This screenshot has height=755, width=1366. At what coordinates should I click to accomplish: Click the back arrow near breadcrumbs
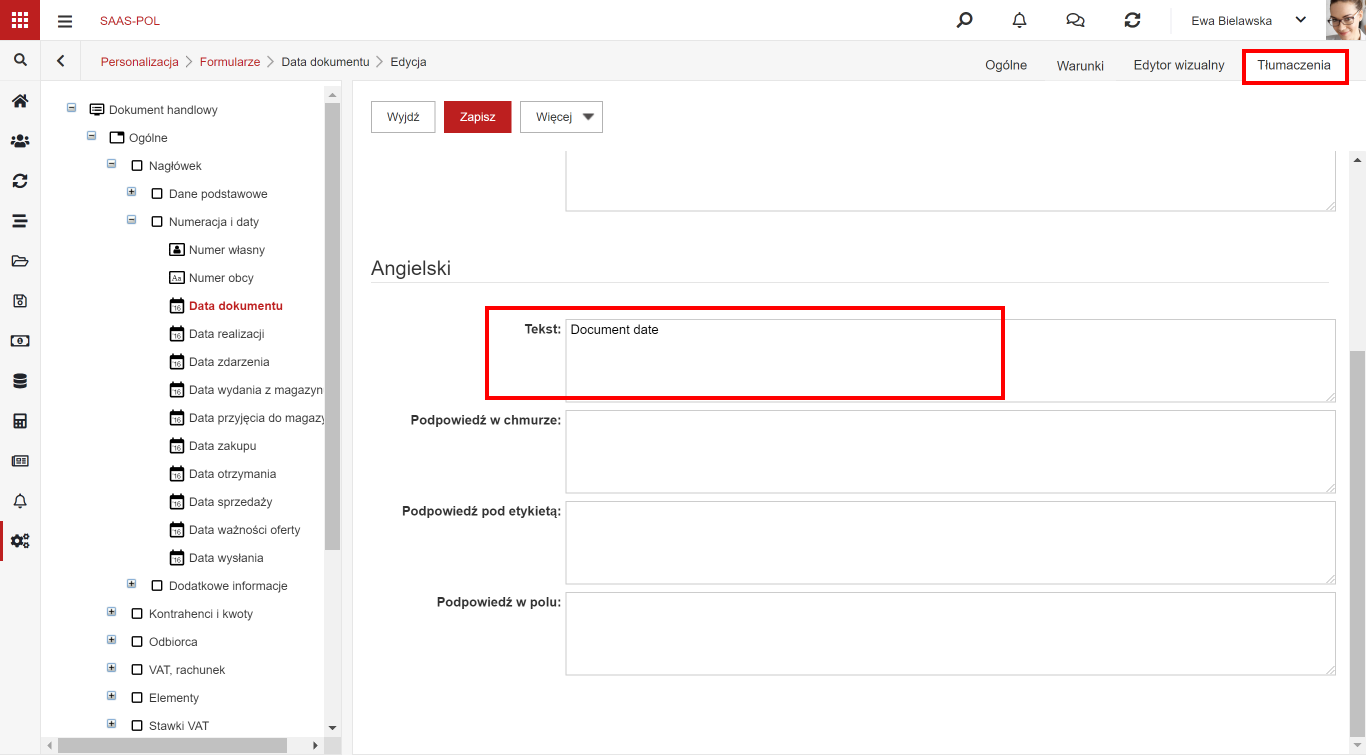[61, 61]
